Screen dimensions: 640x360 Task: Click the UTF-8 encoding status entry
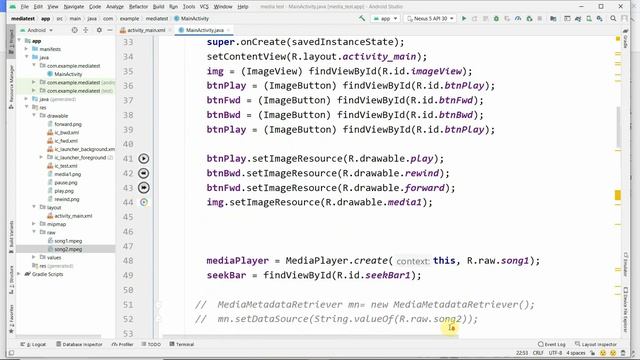[555, 353]
